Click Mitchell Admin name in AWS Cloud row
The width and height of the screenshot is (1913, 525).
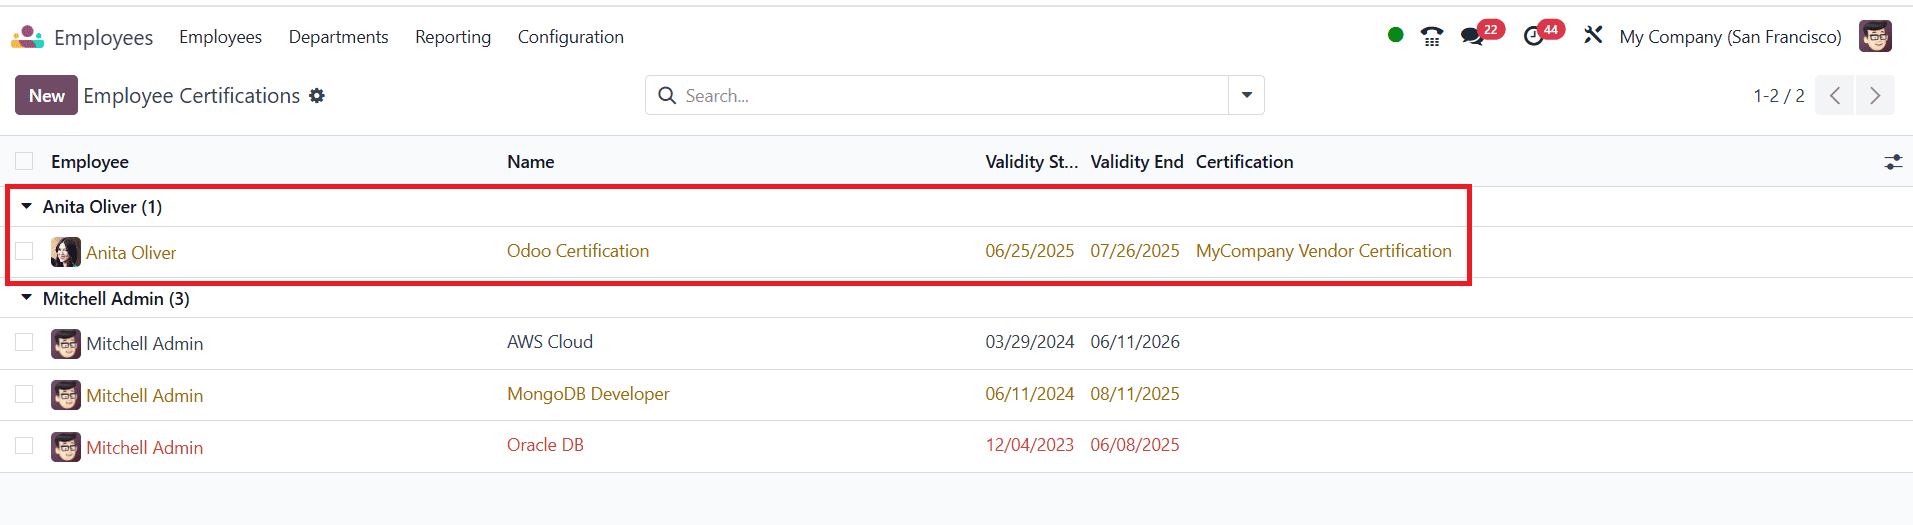144,344
